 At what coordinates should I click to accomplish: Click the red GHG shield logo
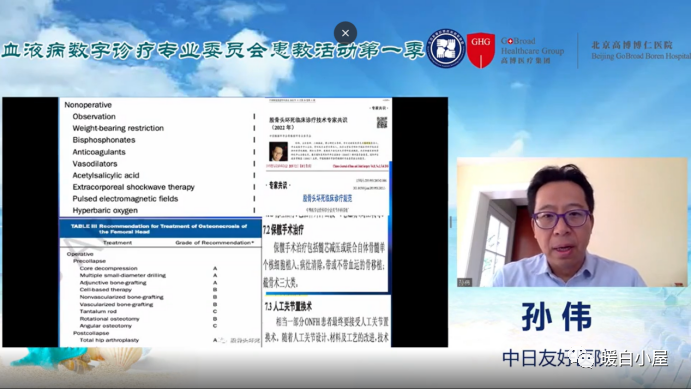click(x=480, y=50)
